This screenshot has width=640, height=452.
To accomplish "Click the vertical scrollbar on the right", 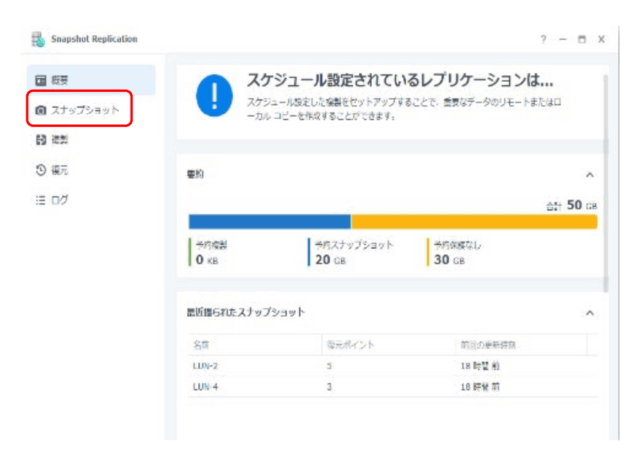I will pyautogui.click(x=605, y=180).
